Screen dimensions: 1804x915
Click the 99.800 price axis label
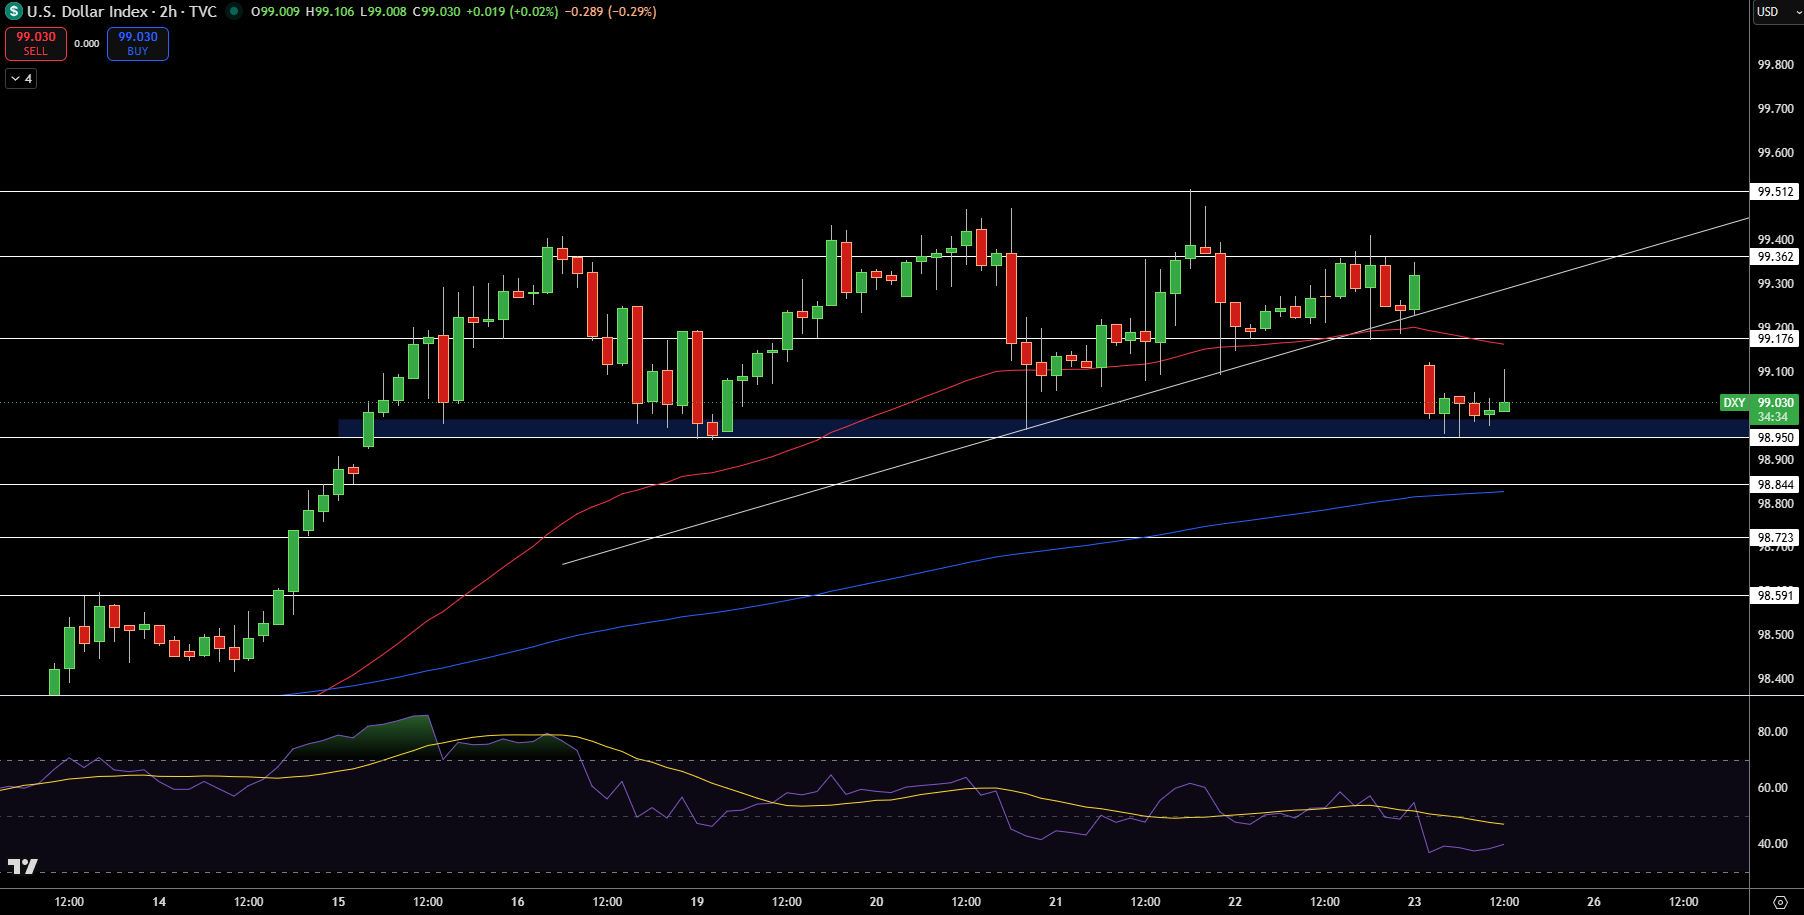(x=1775, y=65)
